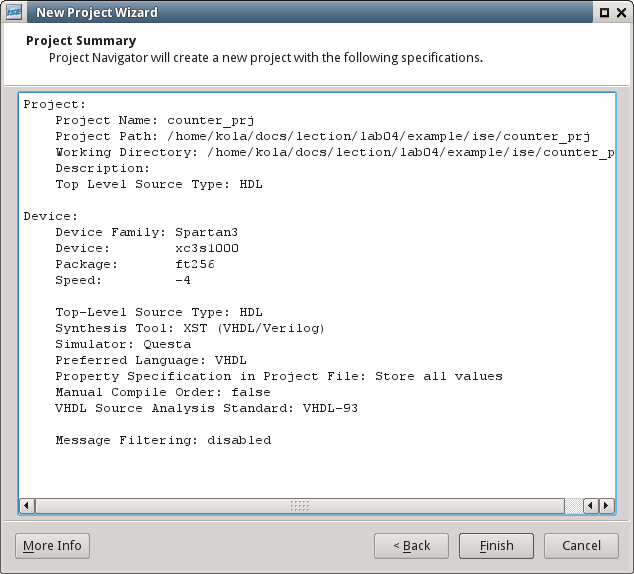634x574 pixels.
Task: Maximize the New Project Wizard window
Action: pyautogui.click(x=604, y=13)
